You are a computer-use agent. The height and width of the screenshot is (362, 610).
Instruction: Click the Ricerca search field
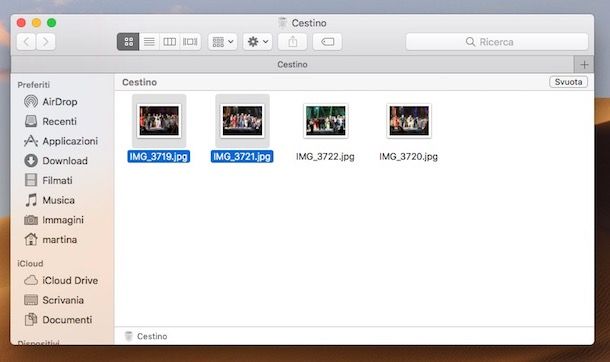click(497, 42)
